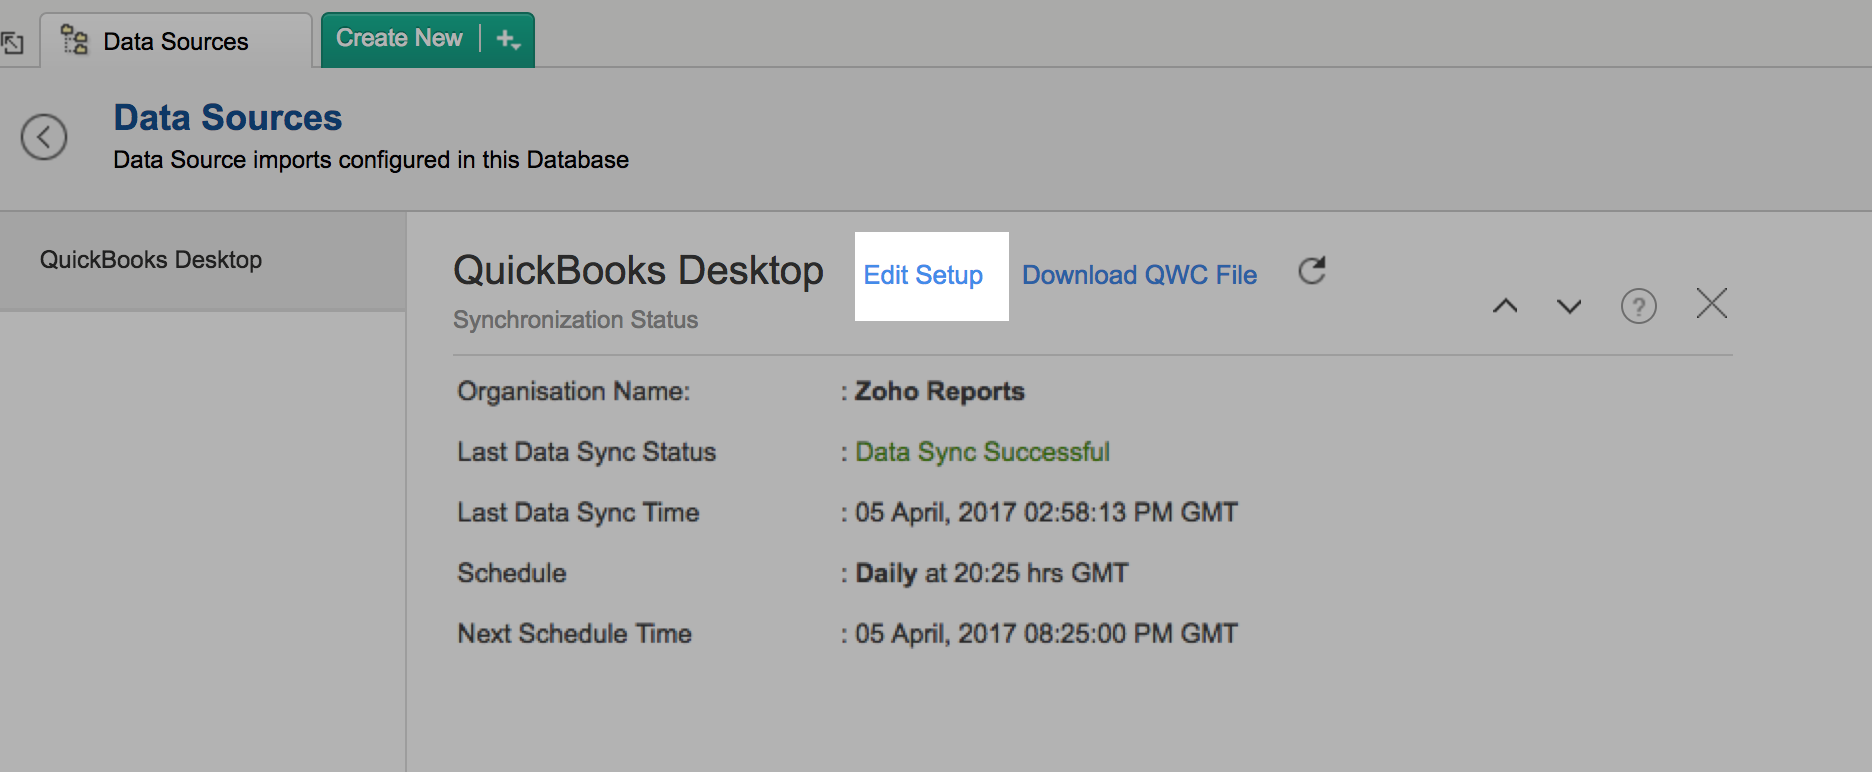The width and height of the screenshot is (1872, 772).
Task: Click the Zoho Reports organisation name
Action: click(x=939, y=391)
